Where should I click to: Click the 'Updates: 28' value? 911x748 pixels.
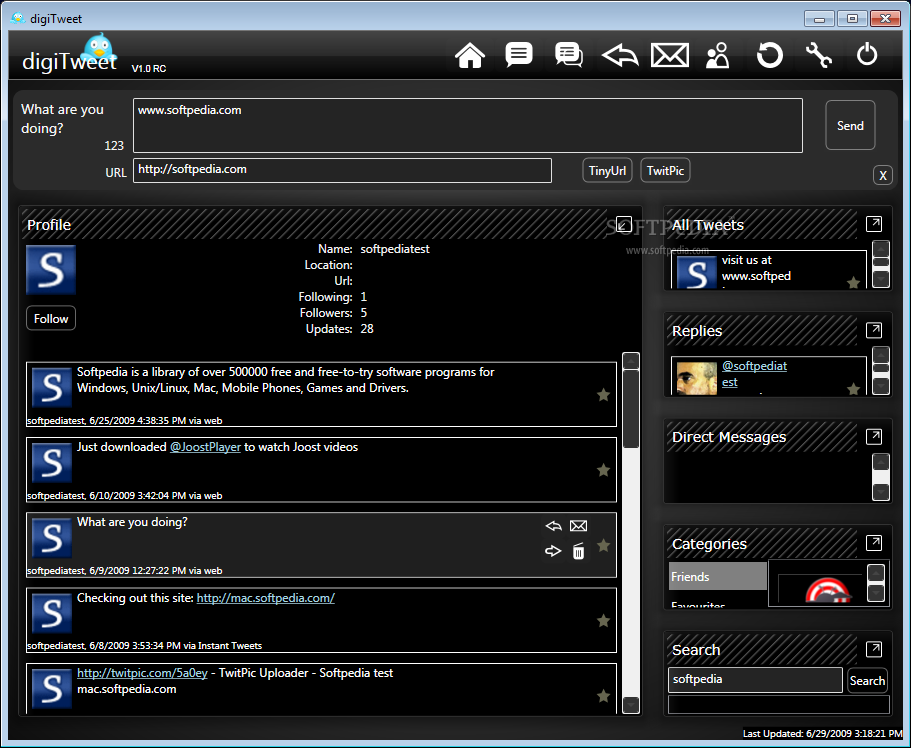pyautogui.click(x=367, y=329)
